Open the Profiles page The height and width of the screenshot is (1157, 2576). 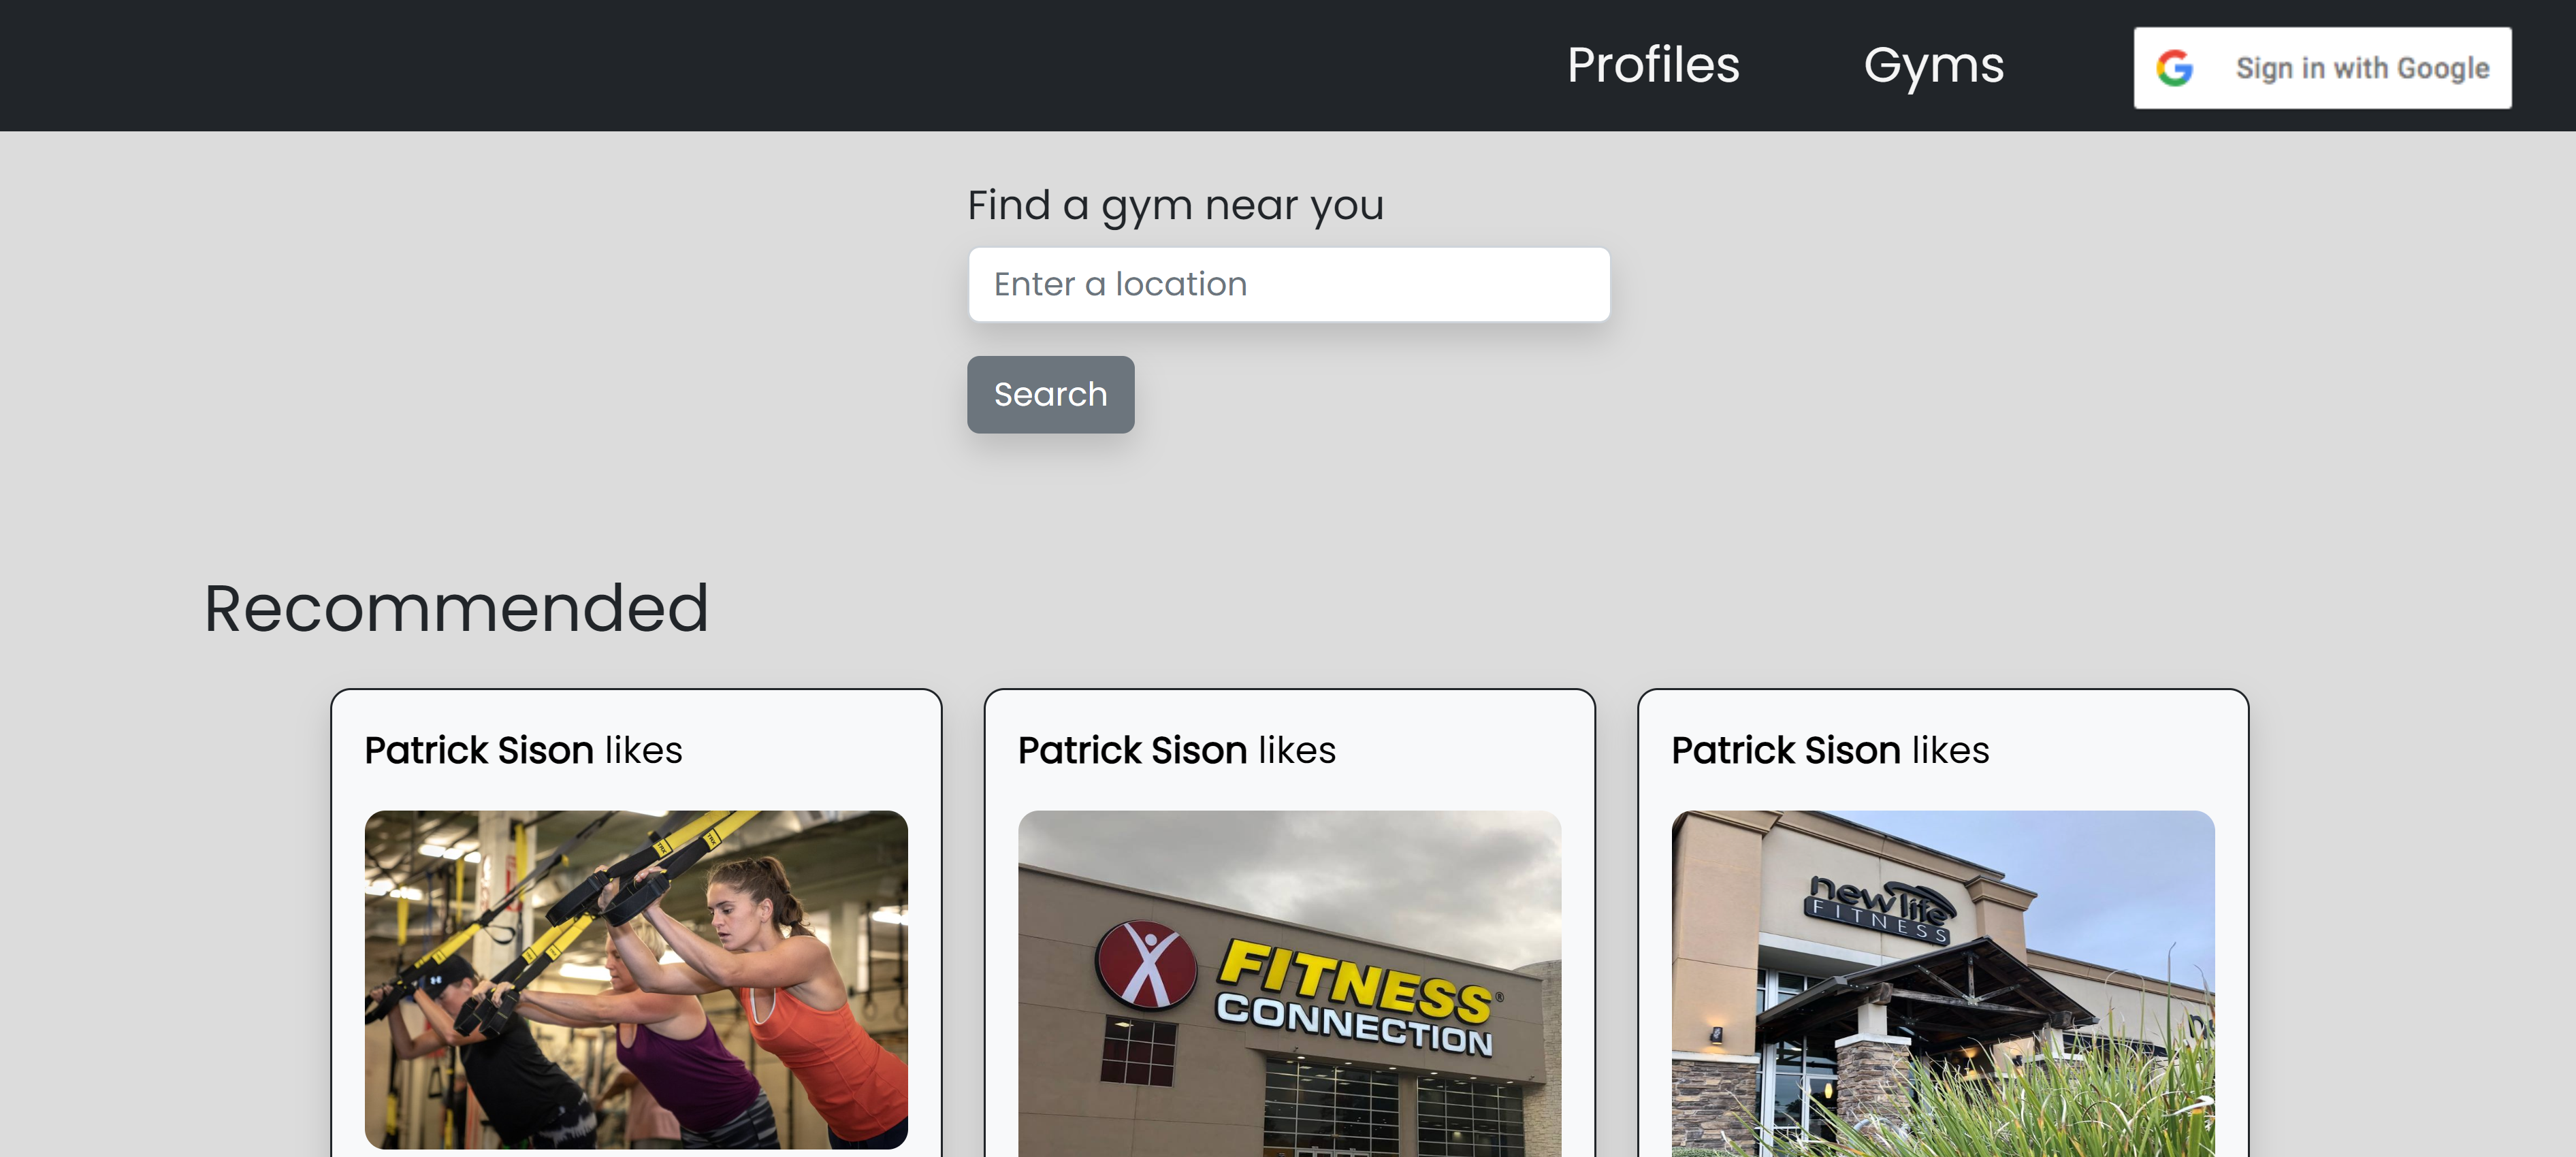(x=1653, y=65)
